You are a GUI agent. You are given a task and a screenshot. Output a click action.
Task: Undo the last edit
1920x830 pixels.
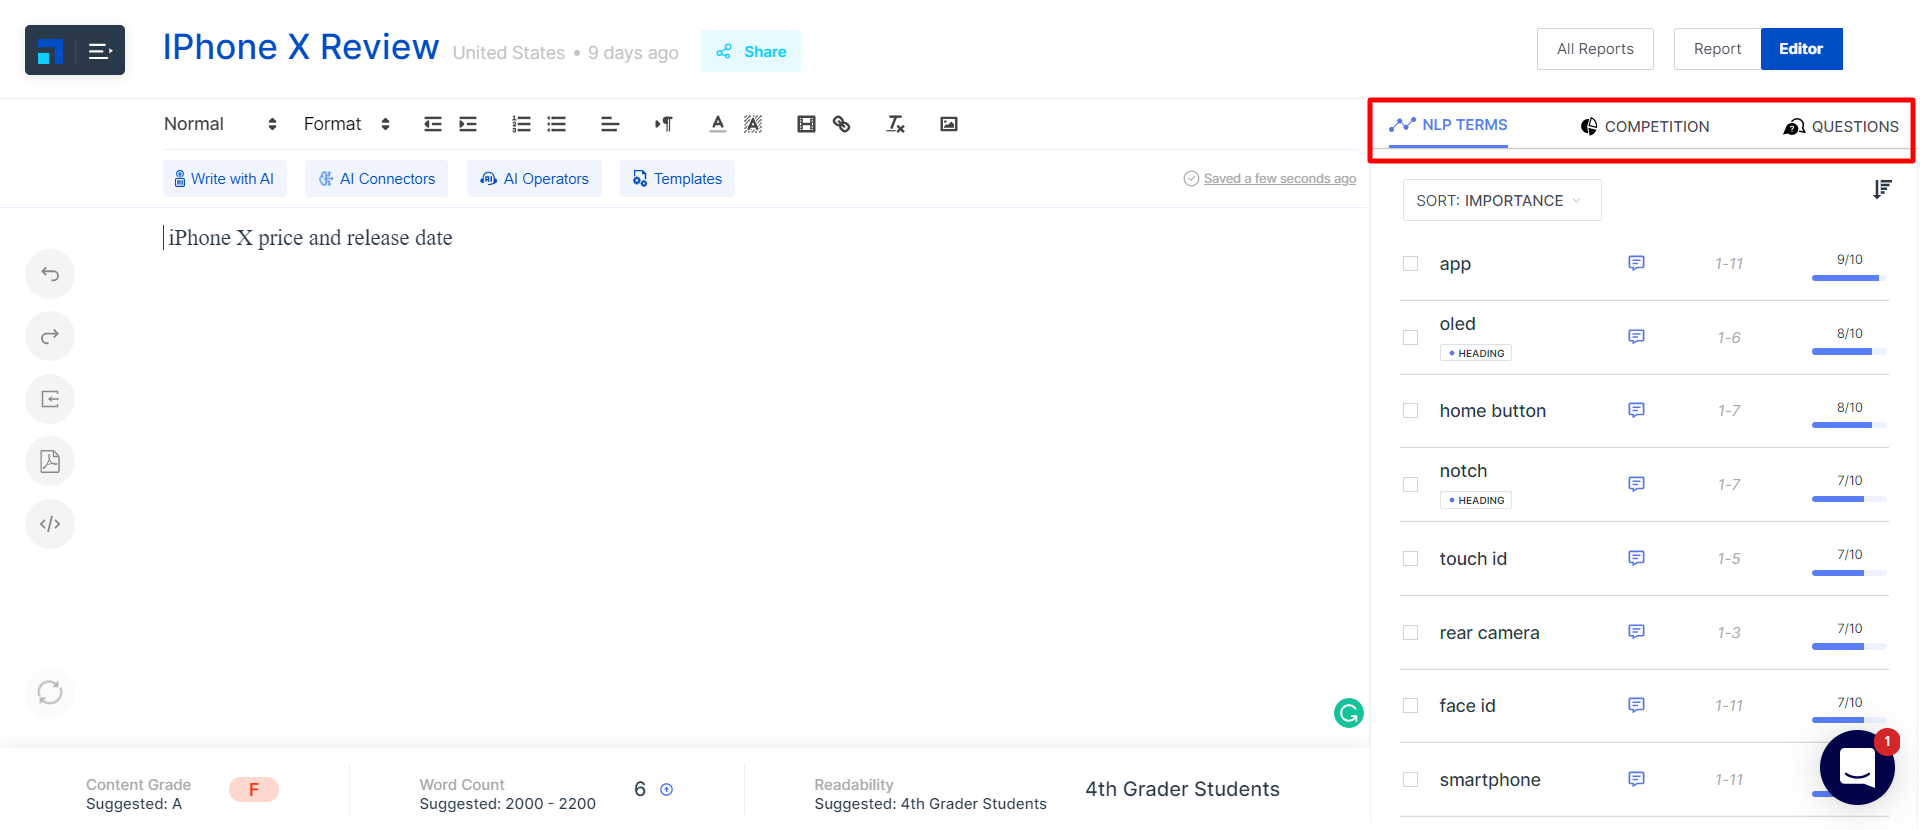click(x=50, y=274)
